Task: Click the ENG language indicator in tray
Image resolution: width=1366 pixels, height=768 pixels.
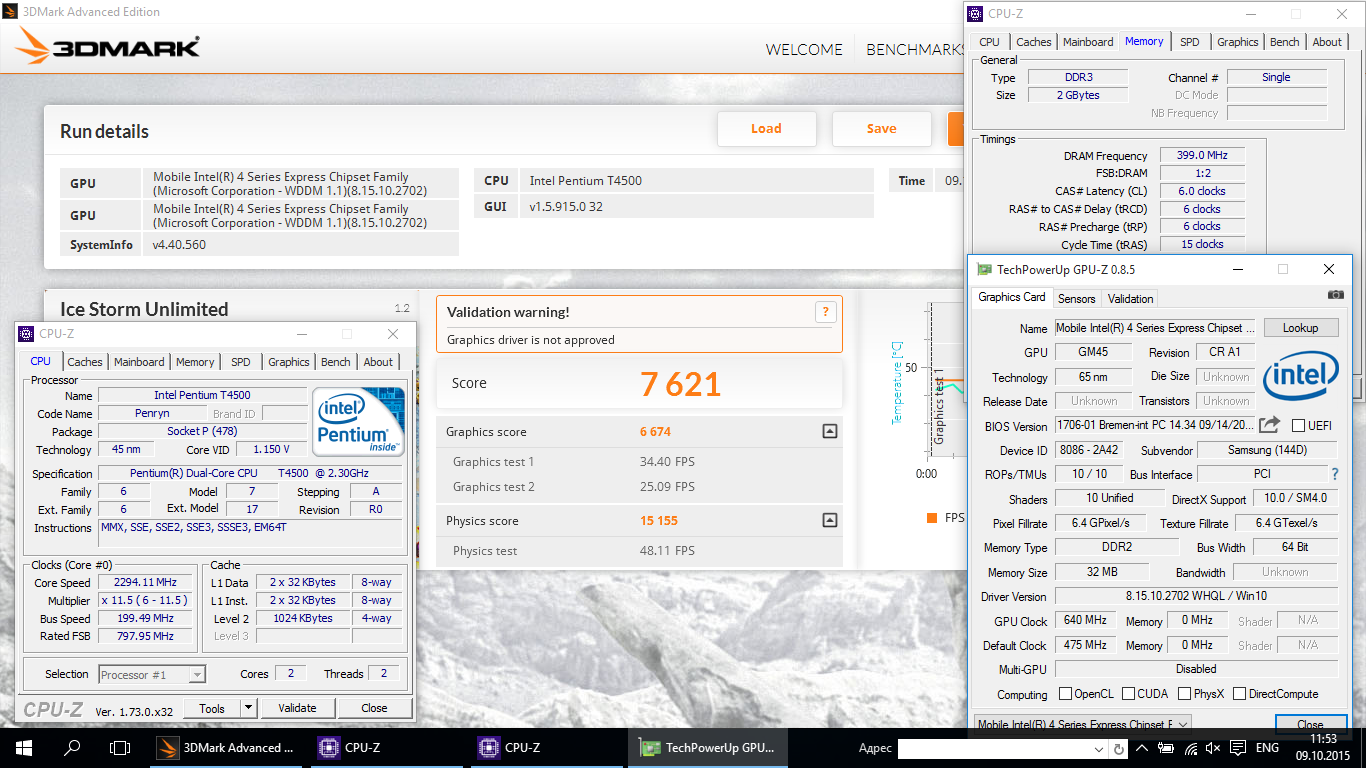Action: point(1267,748)
